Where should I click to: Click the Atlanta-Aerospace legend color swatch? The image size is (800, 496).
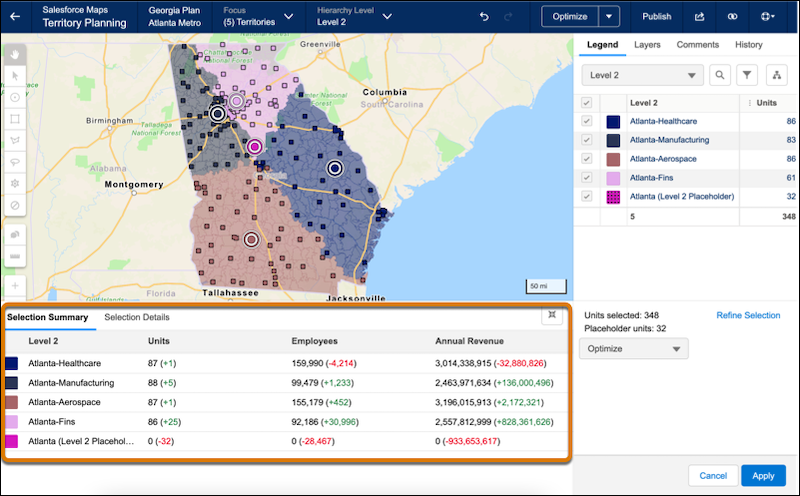(x=613, y=159)
